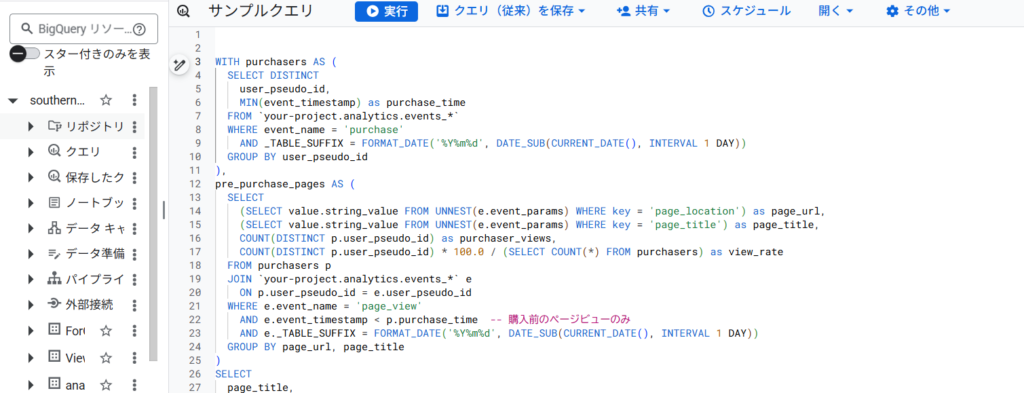
Task: Click the 保存したク saved query icon
Action: click(x=55, y=177)
